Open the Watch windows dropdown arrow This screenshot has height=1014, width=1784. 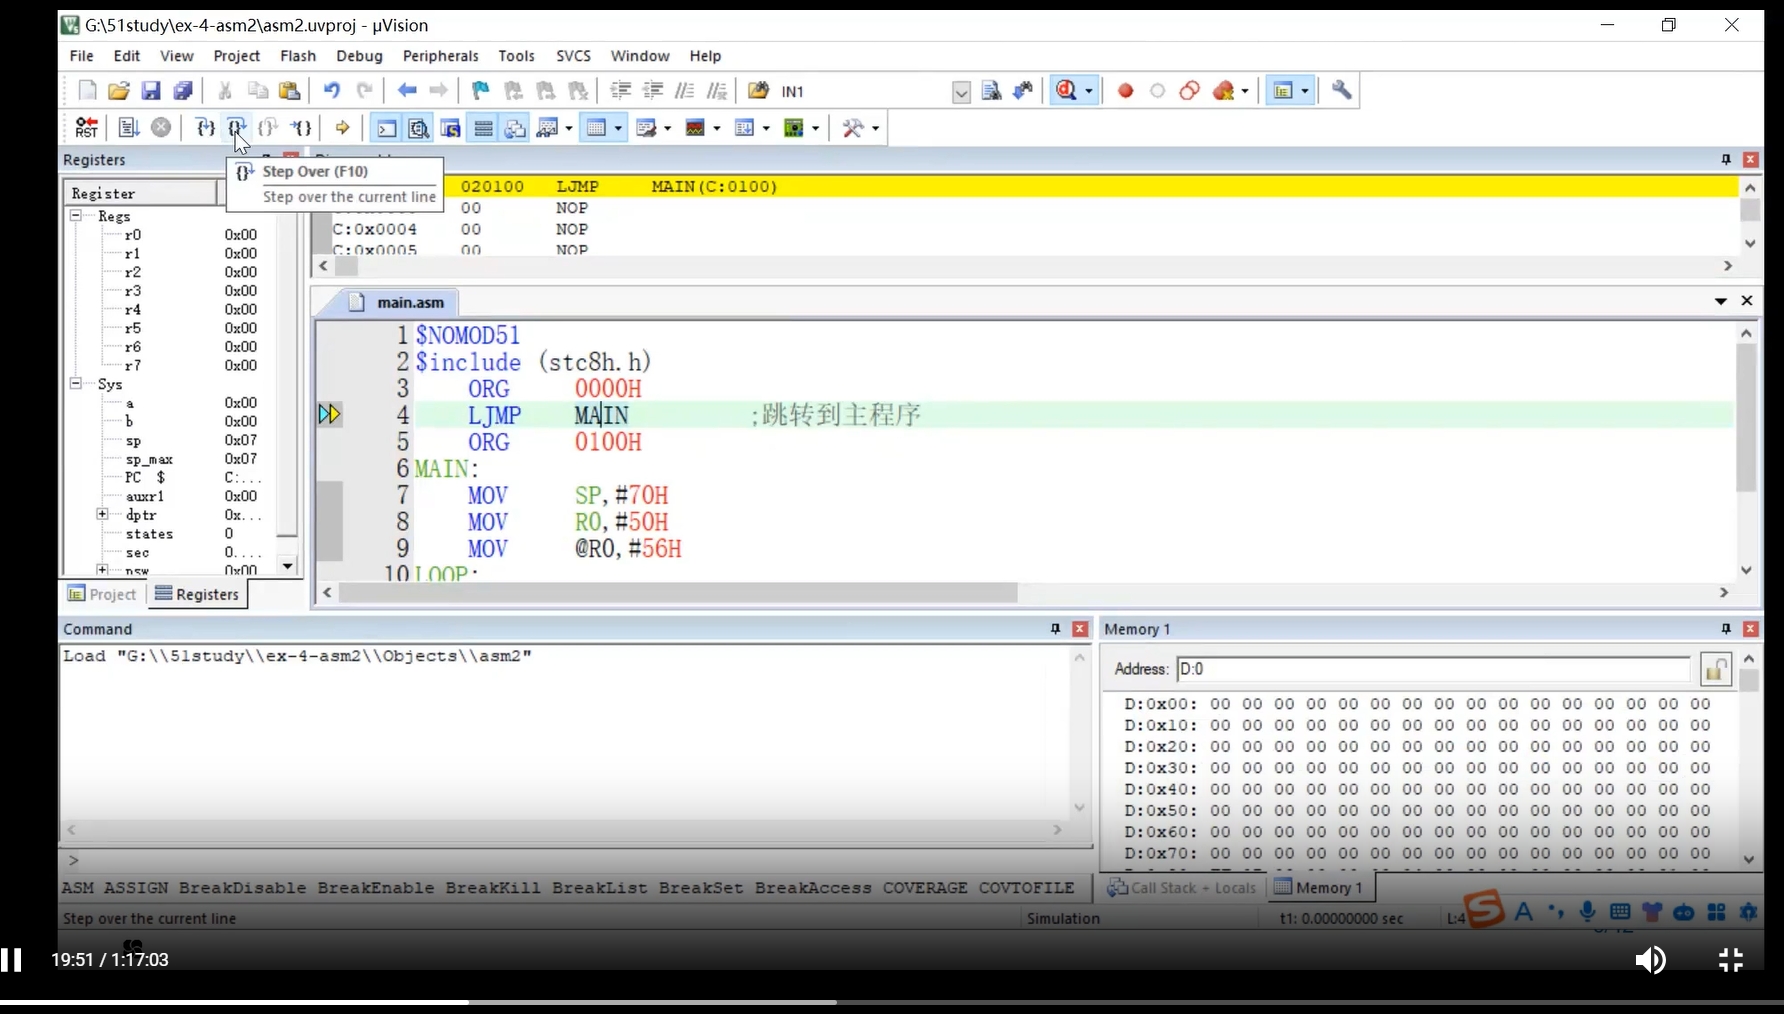pyautogui.click(x=569, y=128)
